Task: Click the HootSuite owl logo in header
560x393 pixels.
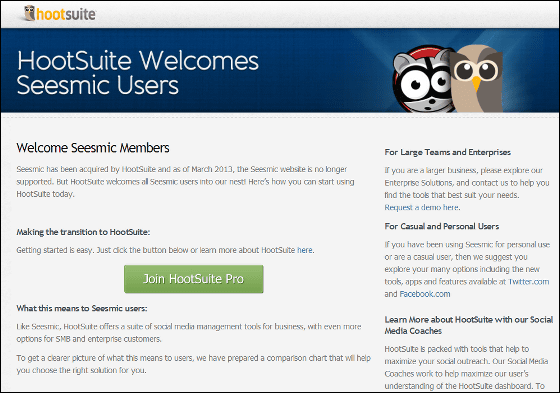Action: pyautogui.click(x=59, y=14)
